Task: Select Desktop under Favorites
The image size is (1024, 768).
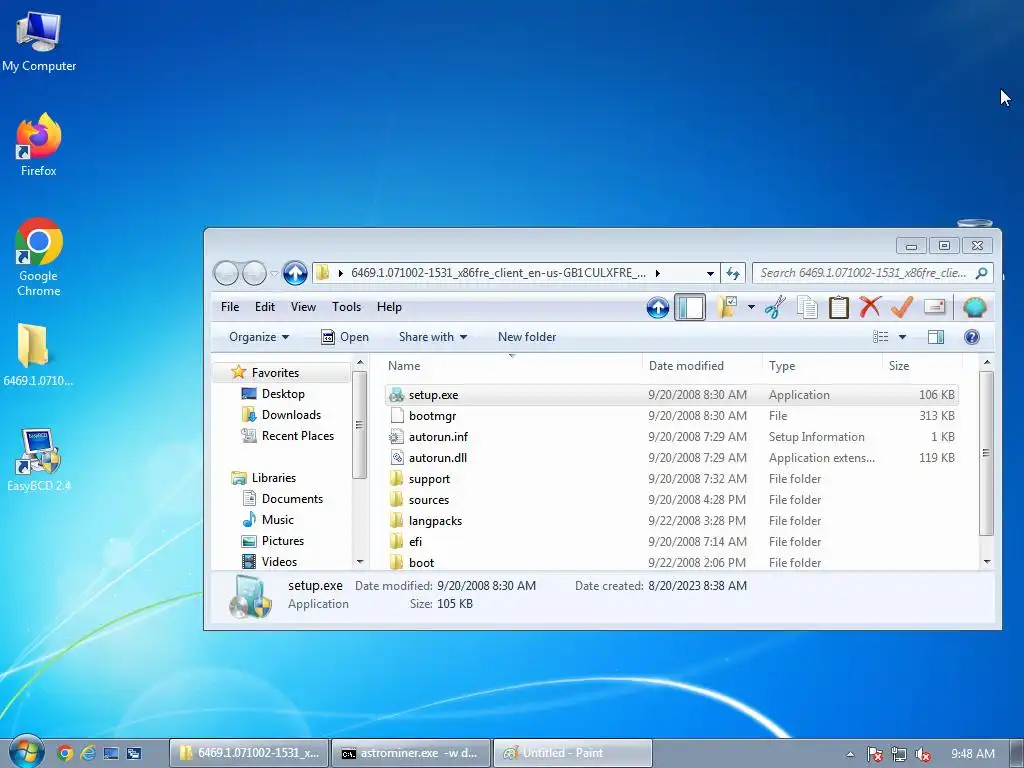Action: point(283,394)
